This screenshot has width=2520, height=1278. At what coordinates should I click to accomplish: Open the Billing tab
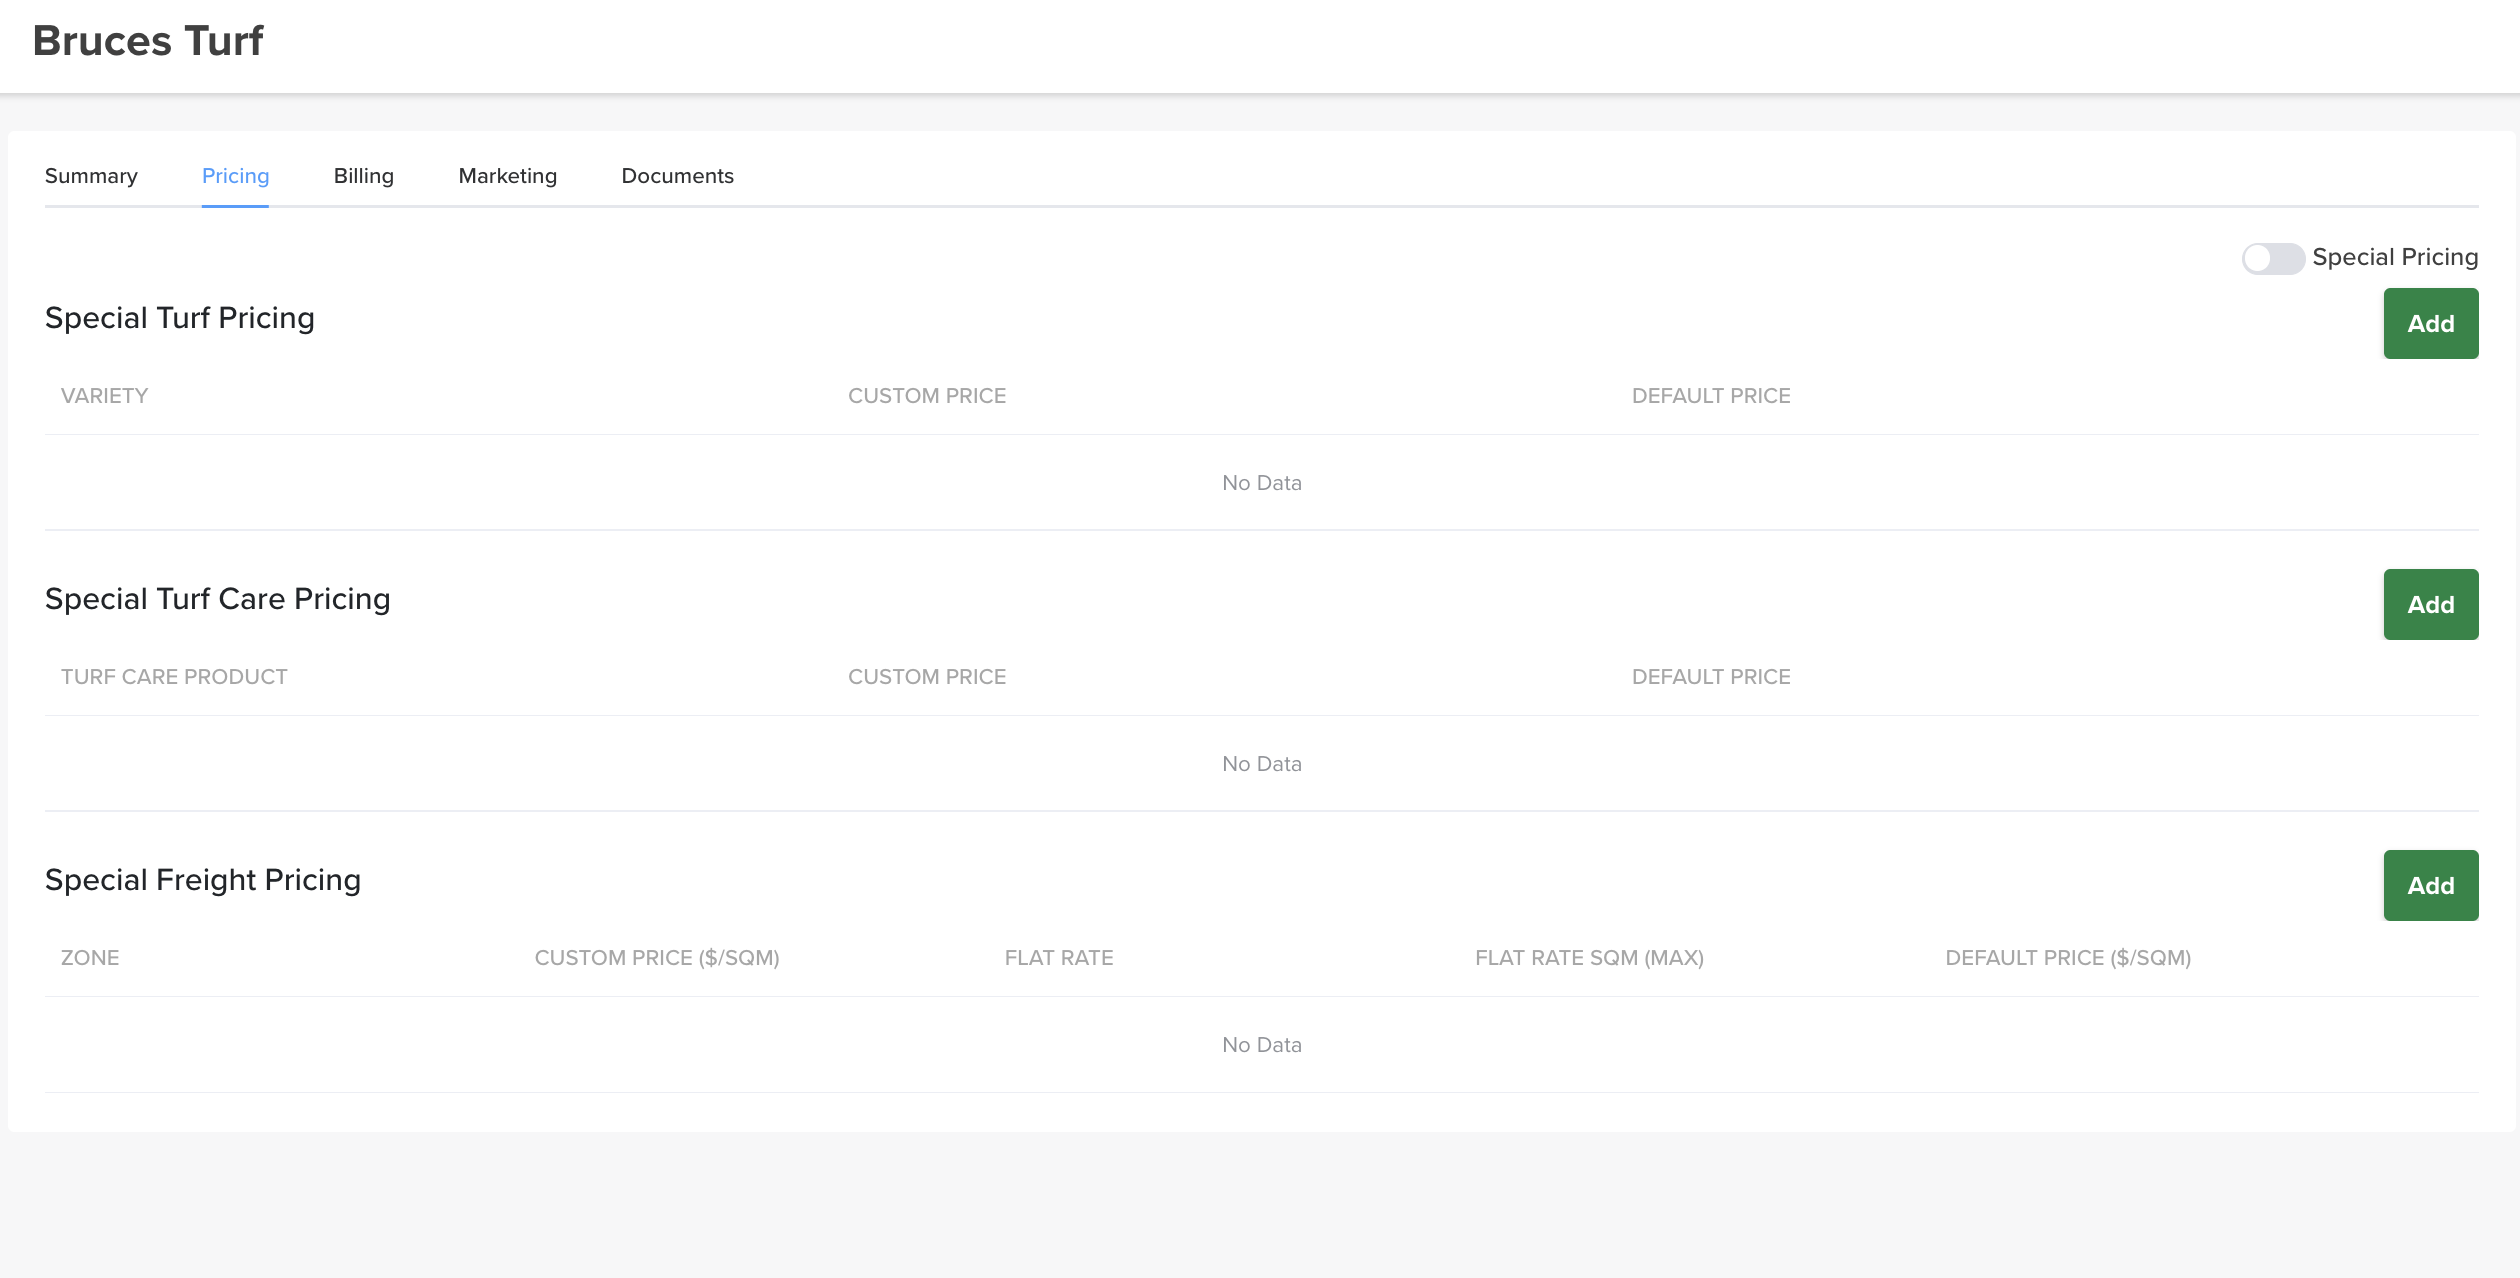pyautogui.click(x=364, y=176)
